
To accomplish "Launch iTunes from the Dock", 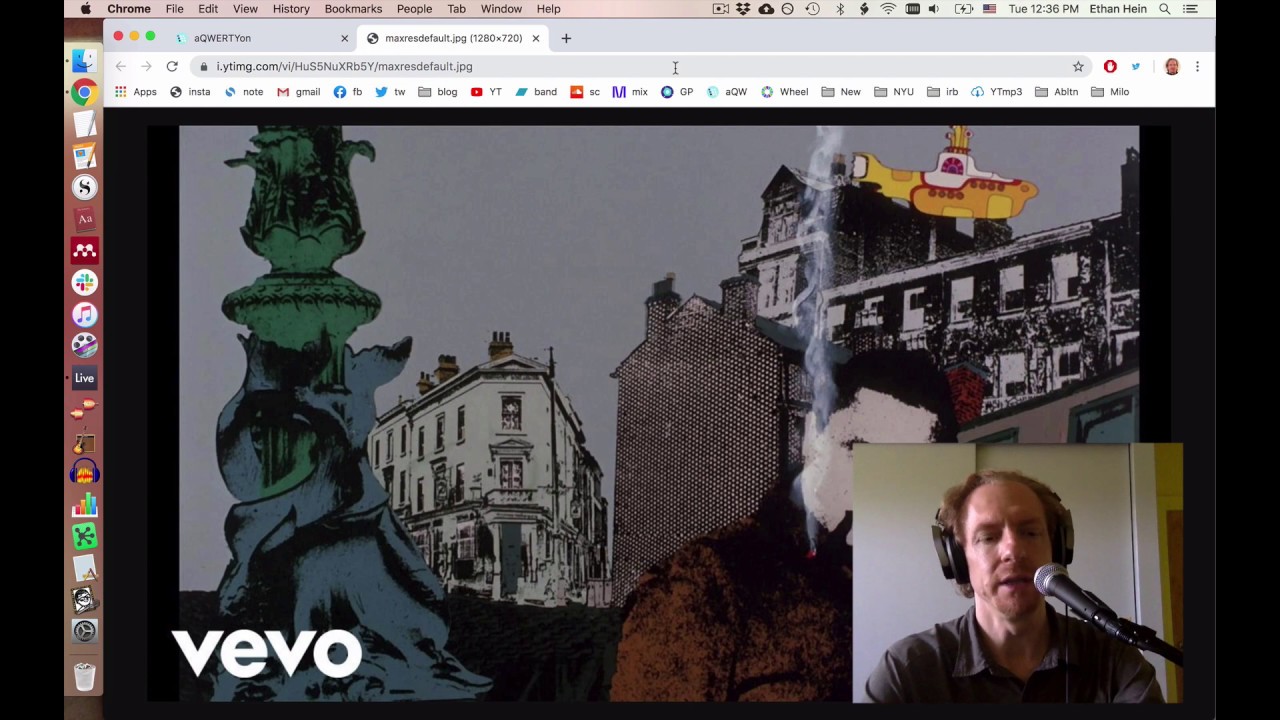I will point(84,315).
